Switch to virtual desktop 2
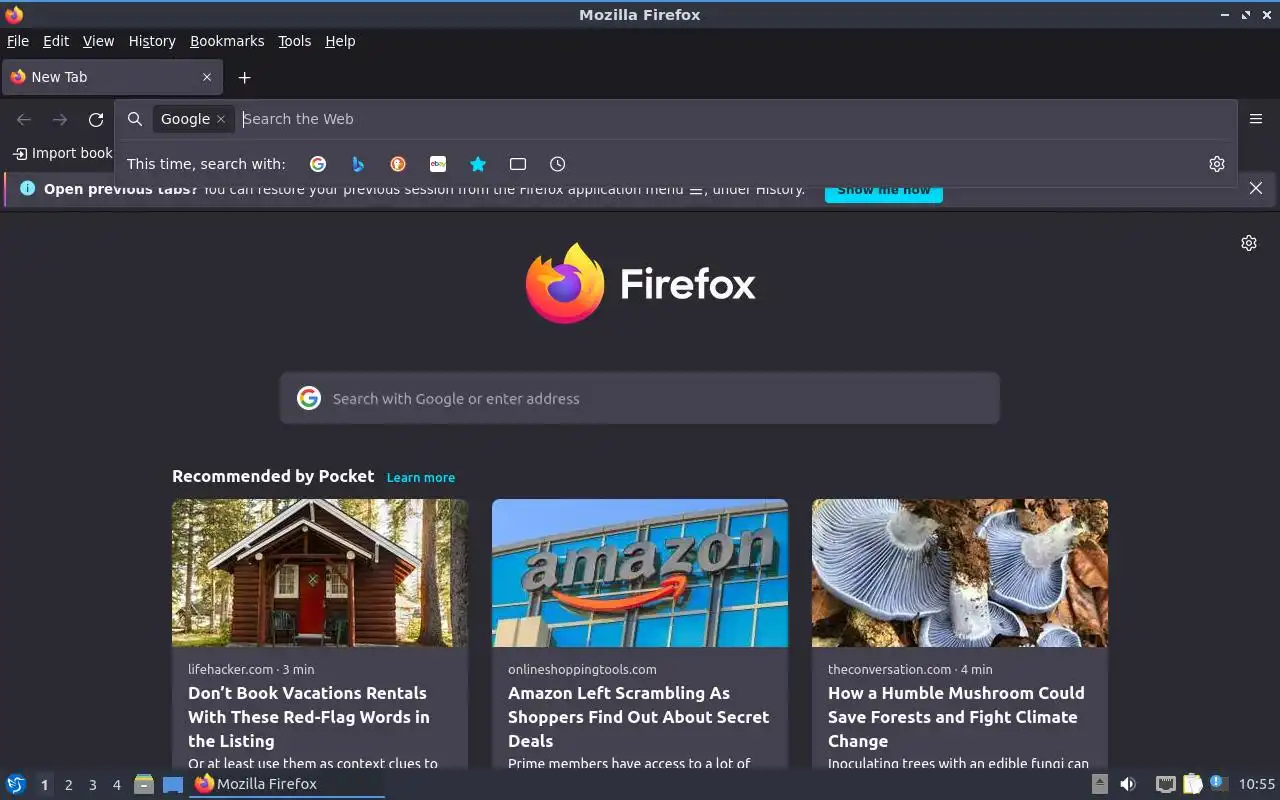The height and width of the screenshot is (800, 1280). point(68,785)
